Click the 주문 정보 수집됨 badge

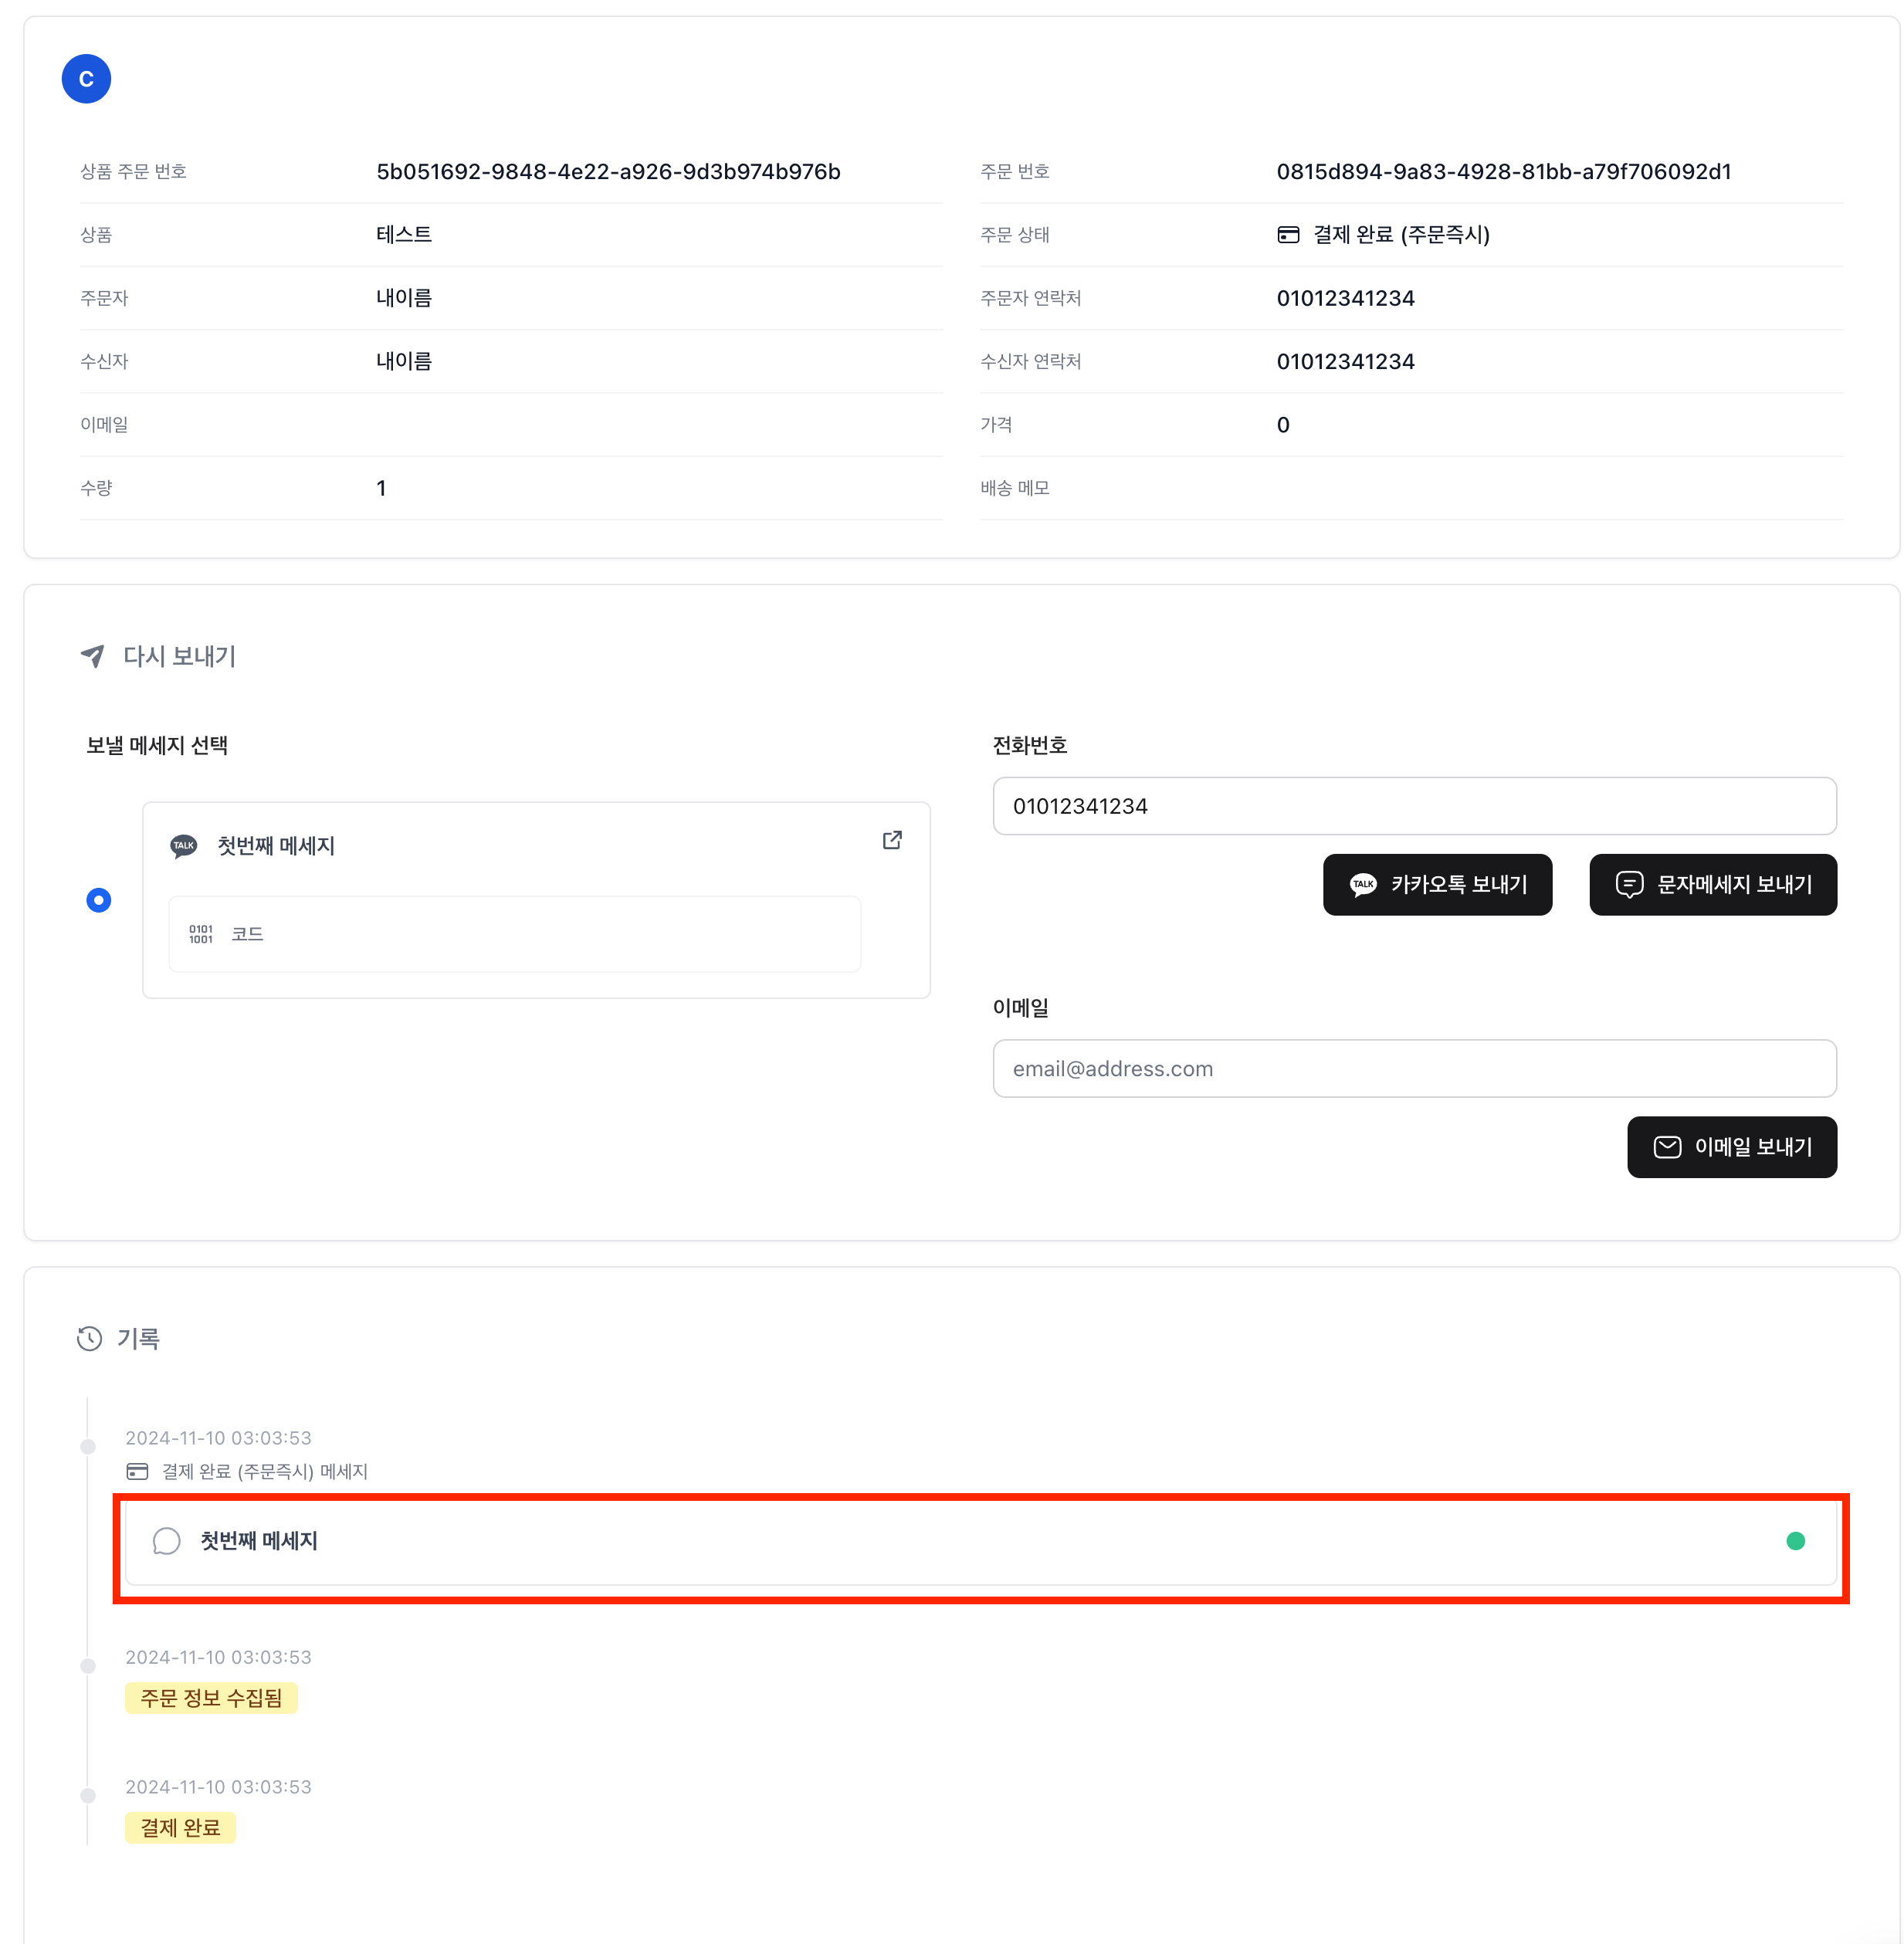point(211,1698)
